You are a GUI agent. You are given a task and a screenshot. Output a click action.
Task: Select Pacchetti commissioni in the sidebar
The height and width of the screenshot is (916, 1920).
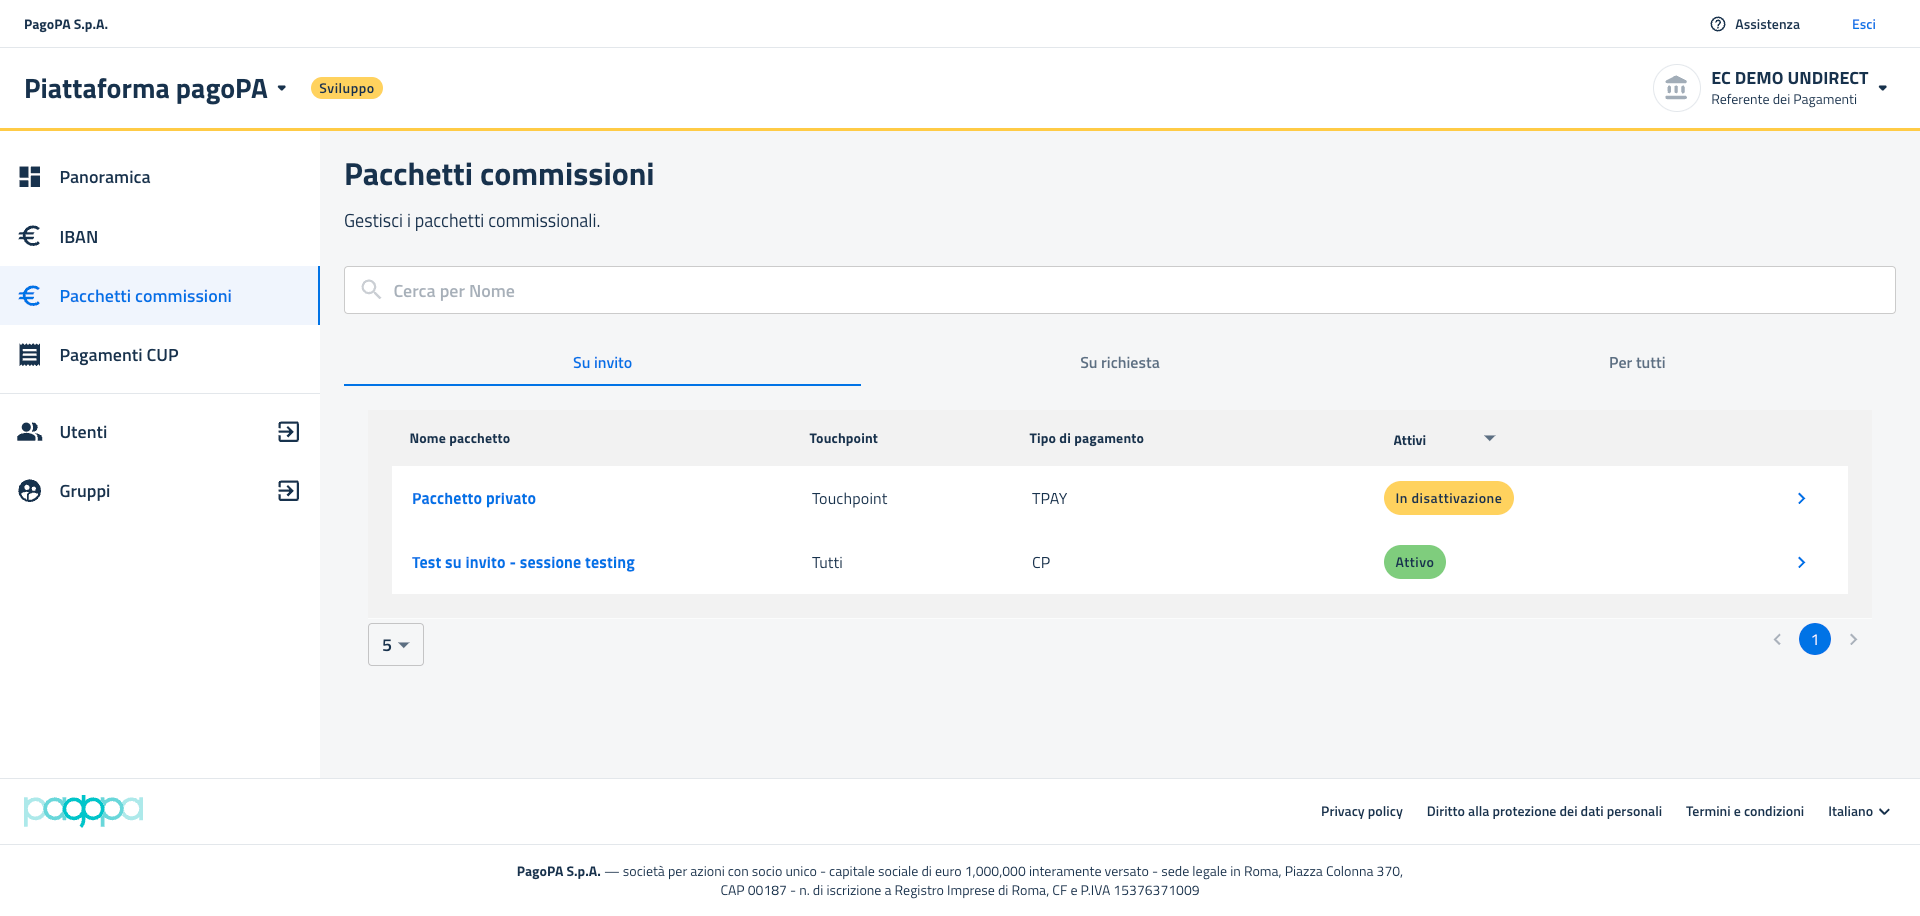pos(146,296)
